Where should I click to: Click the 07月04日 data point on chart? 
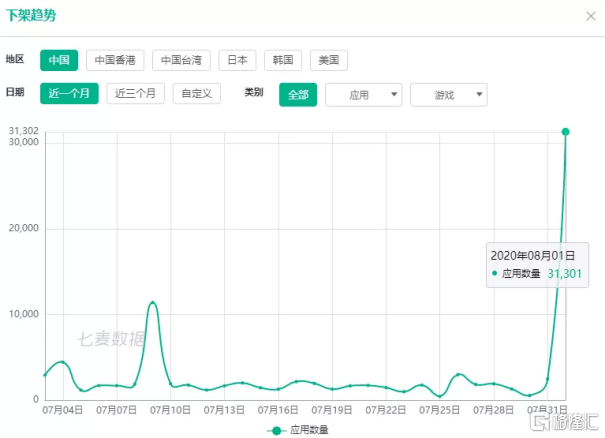[63, 362]
